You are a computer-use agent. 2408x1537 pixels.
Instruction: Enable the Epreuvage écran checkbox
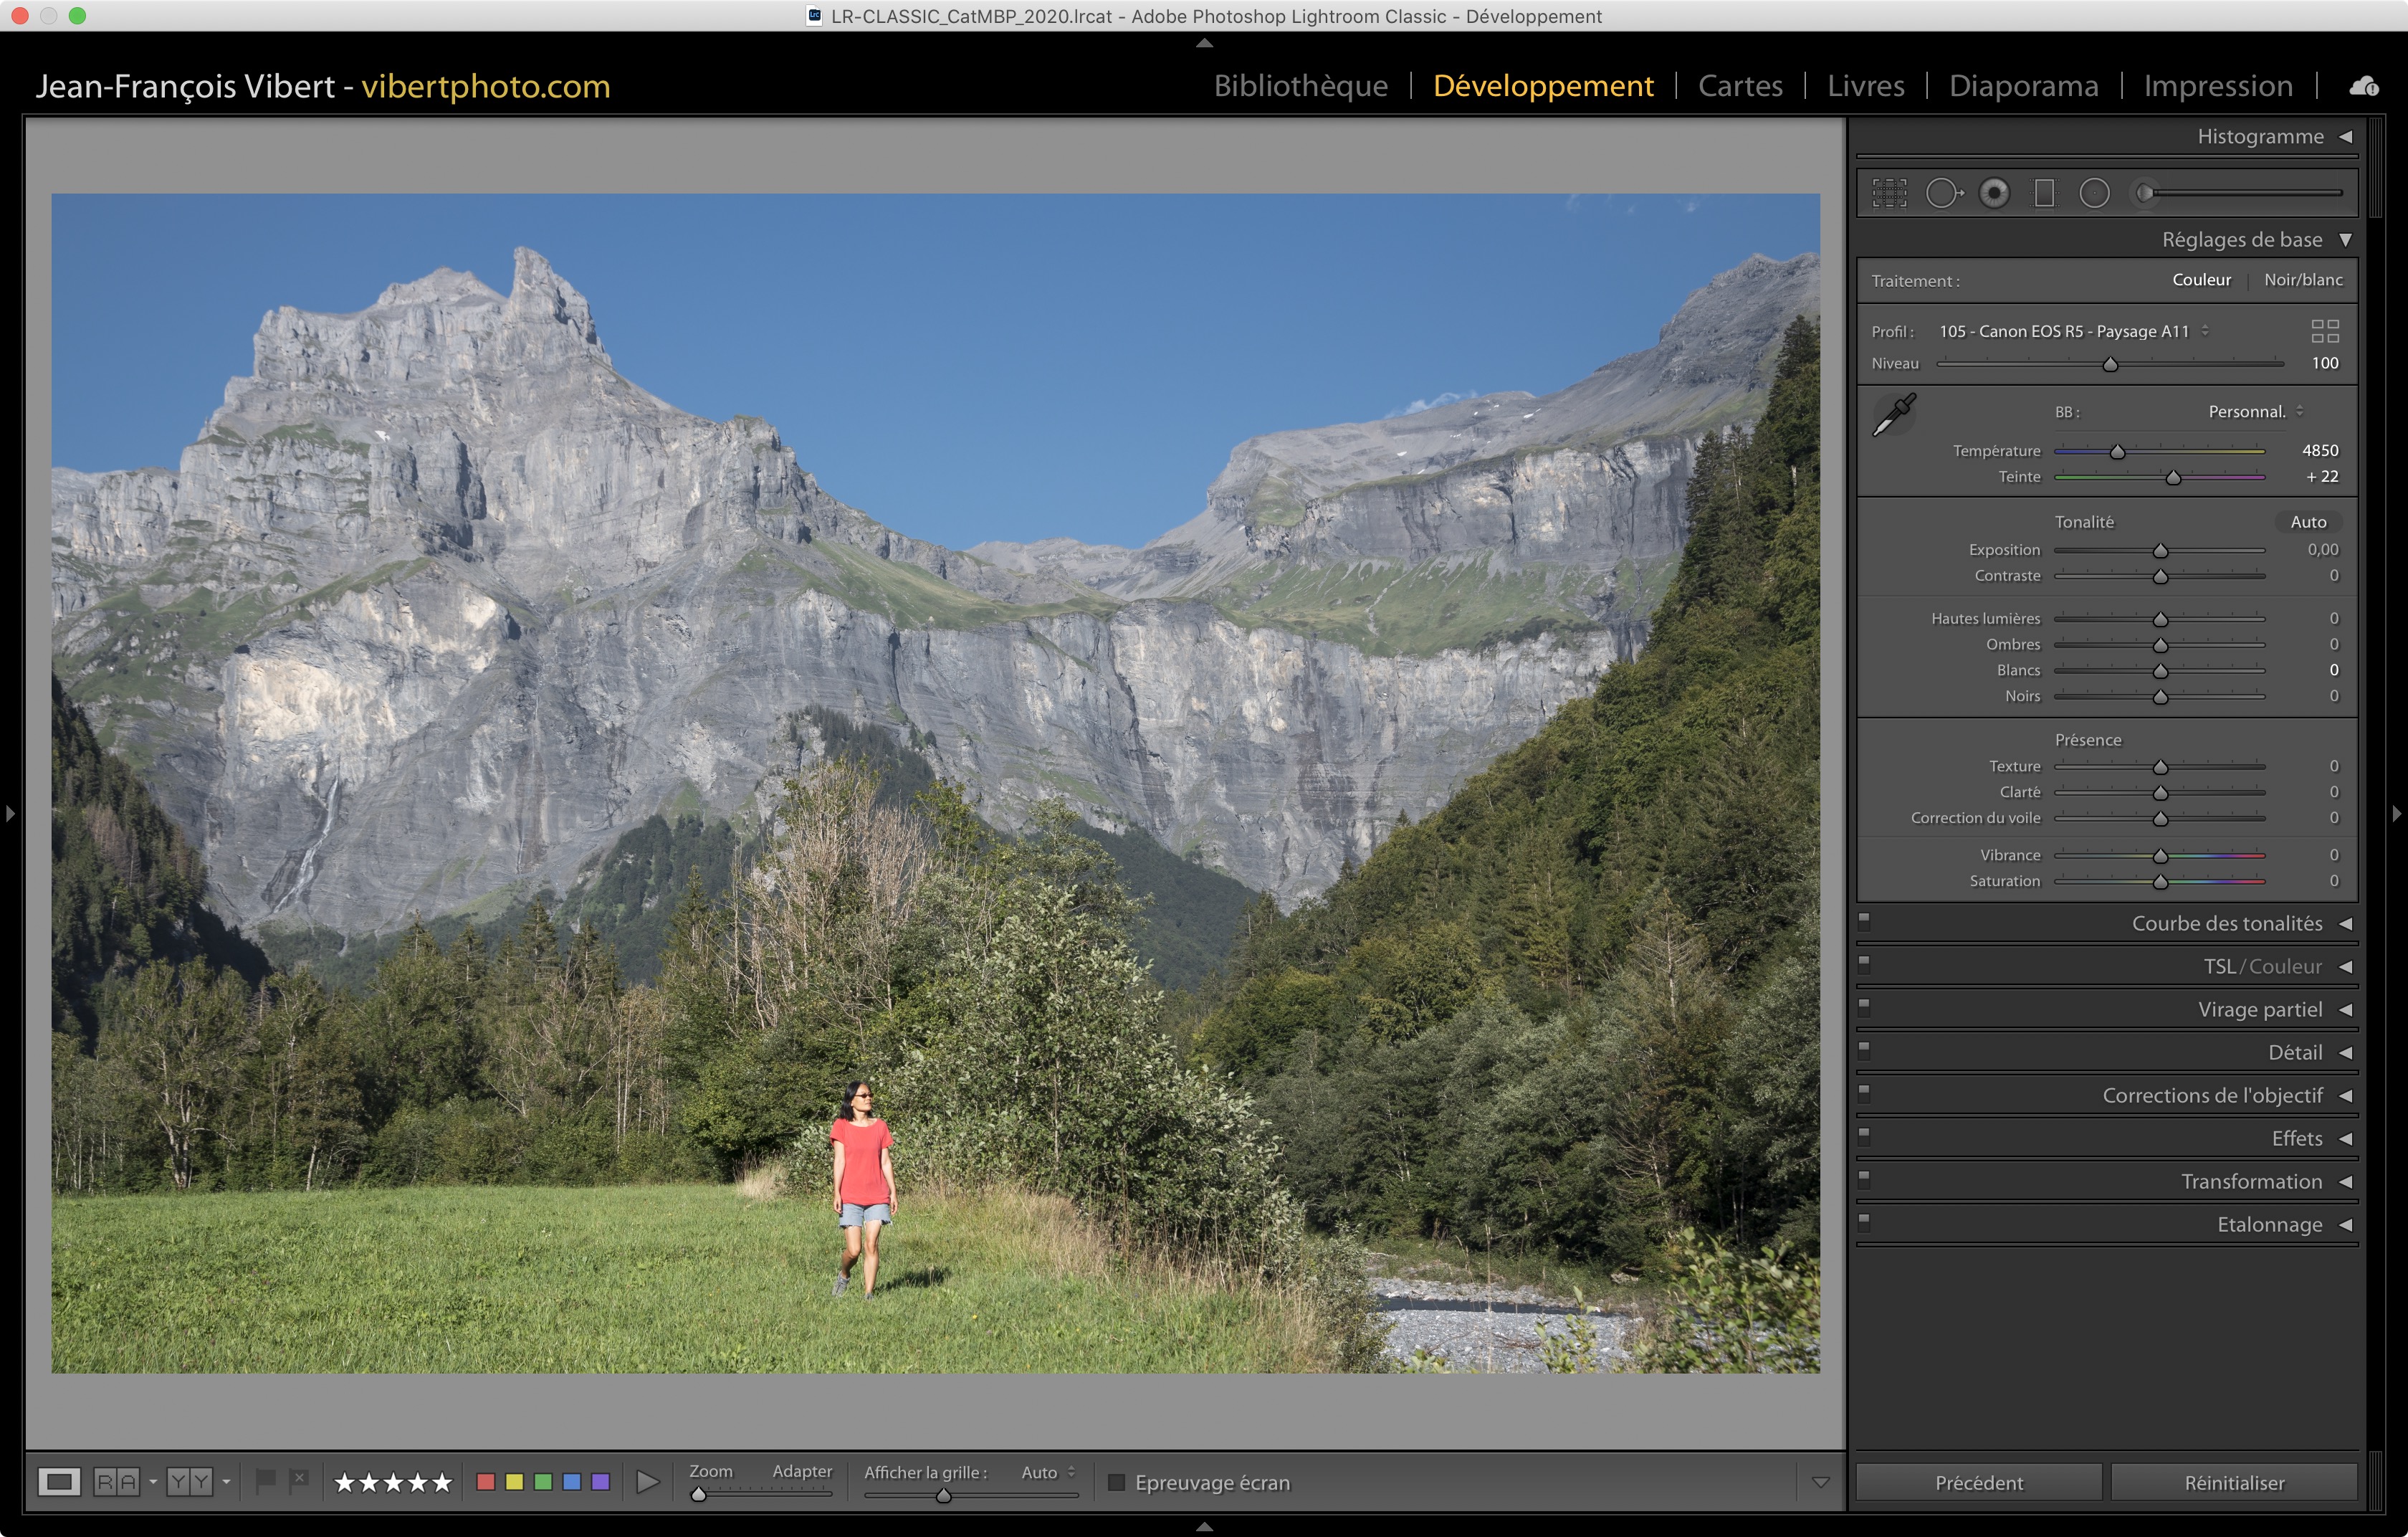point(1117,1482)
